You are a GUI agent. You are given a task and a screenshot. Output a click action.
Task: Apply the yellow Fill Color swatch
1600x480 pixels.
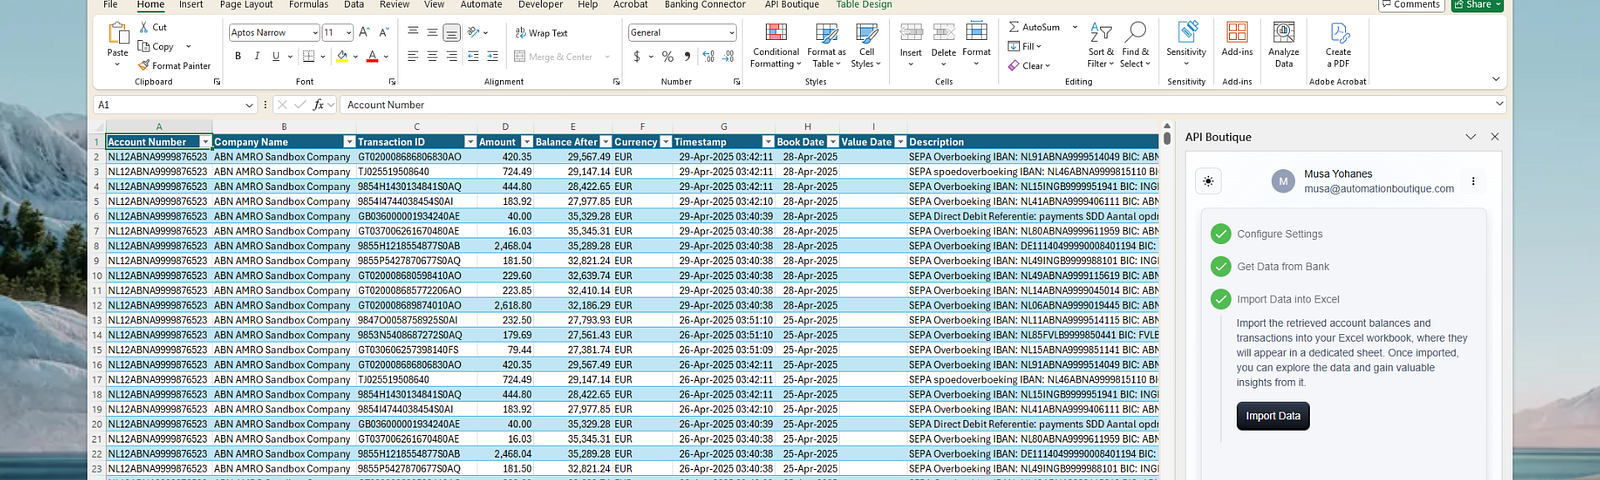point(342,57)
